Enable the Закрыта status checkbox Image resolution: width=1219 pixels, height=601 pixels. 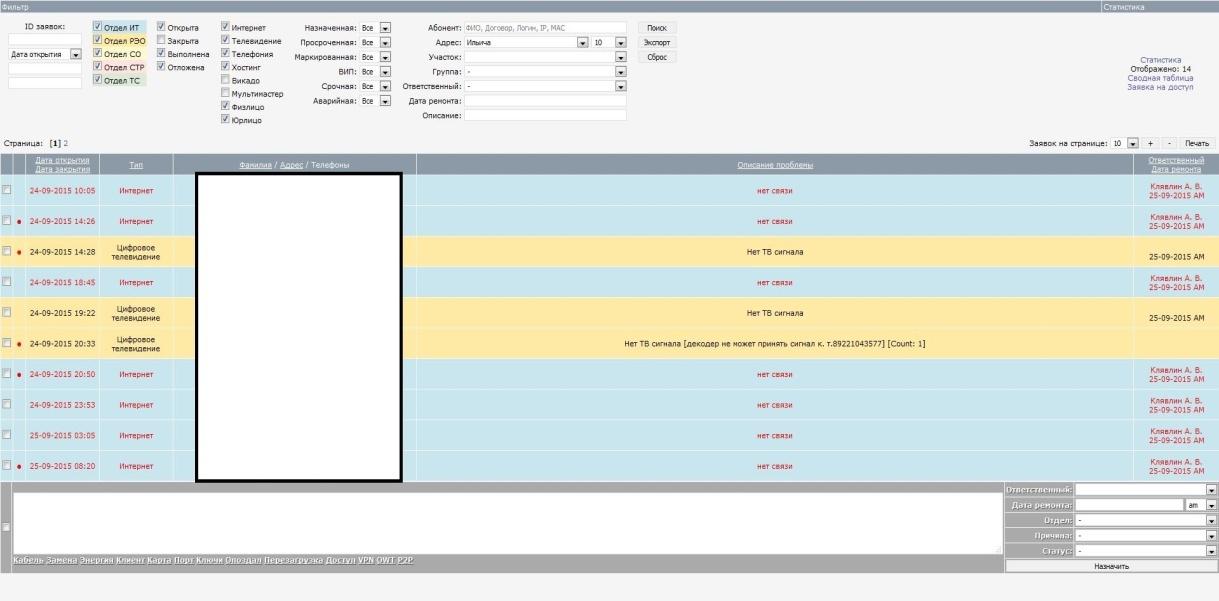(x=162, y=41)
